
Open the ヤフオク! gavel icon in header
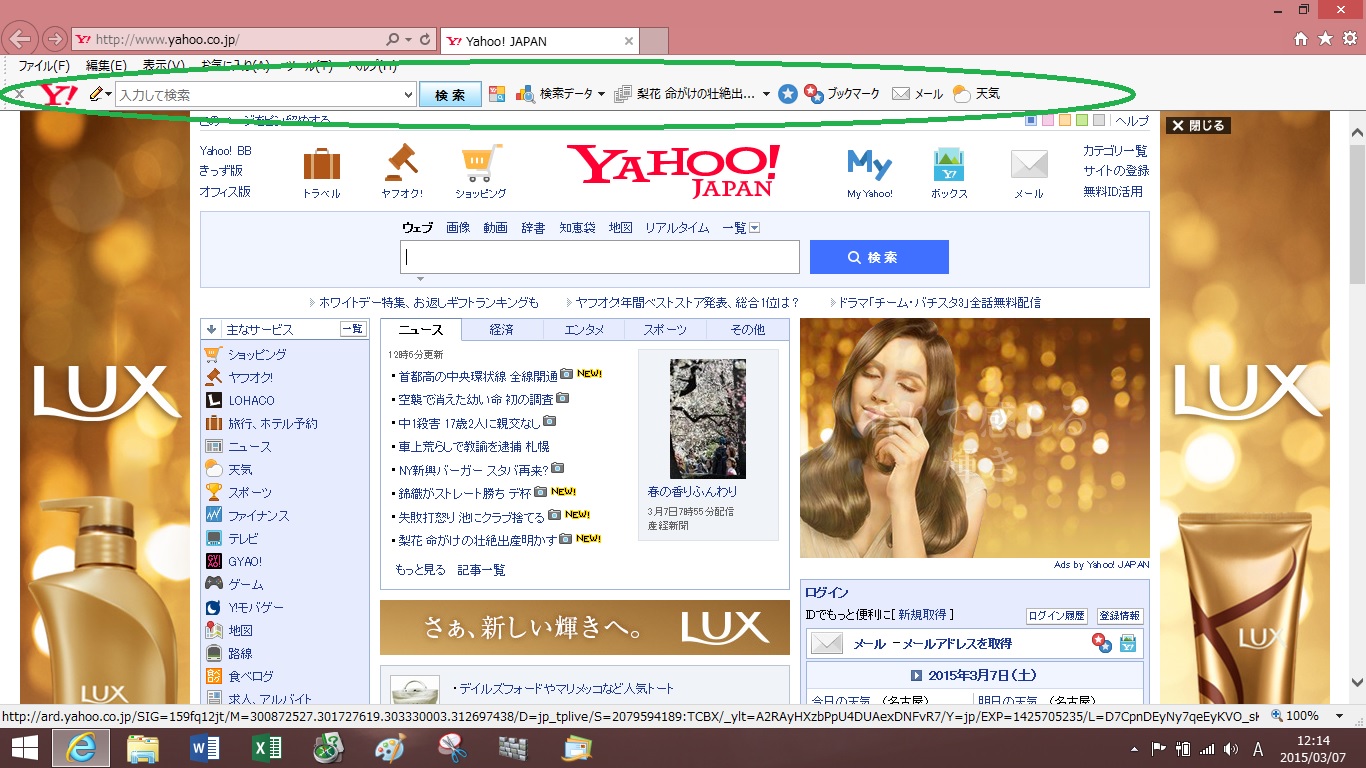pos(401,162)
